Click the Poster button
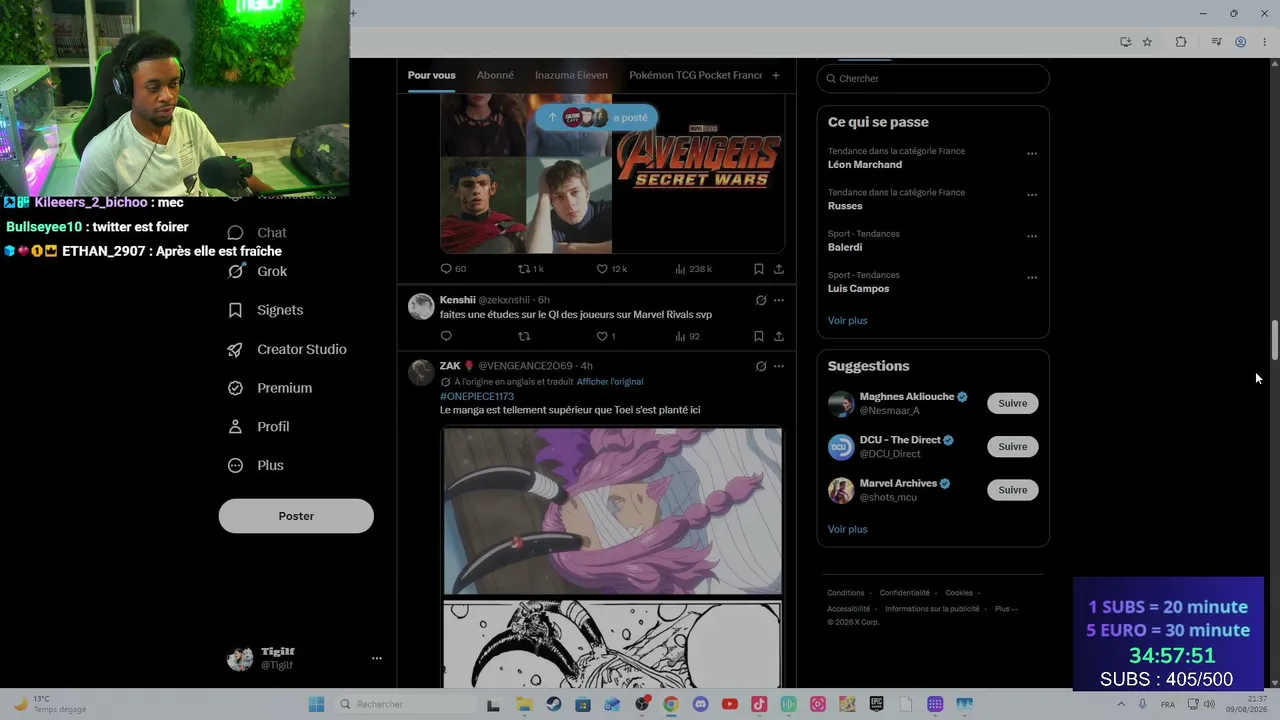The image size is (1280, 720). 296,516
